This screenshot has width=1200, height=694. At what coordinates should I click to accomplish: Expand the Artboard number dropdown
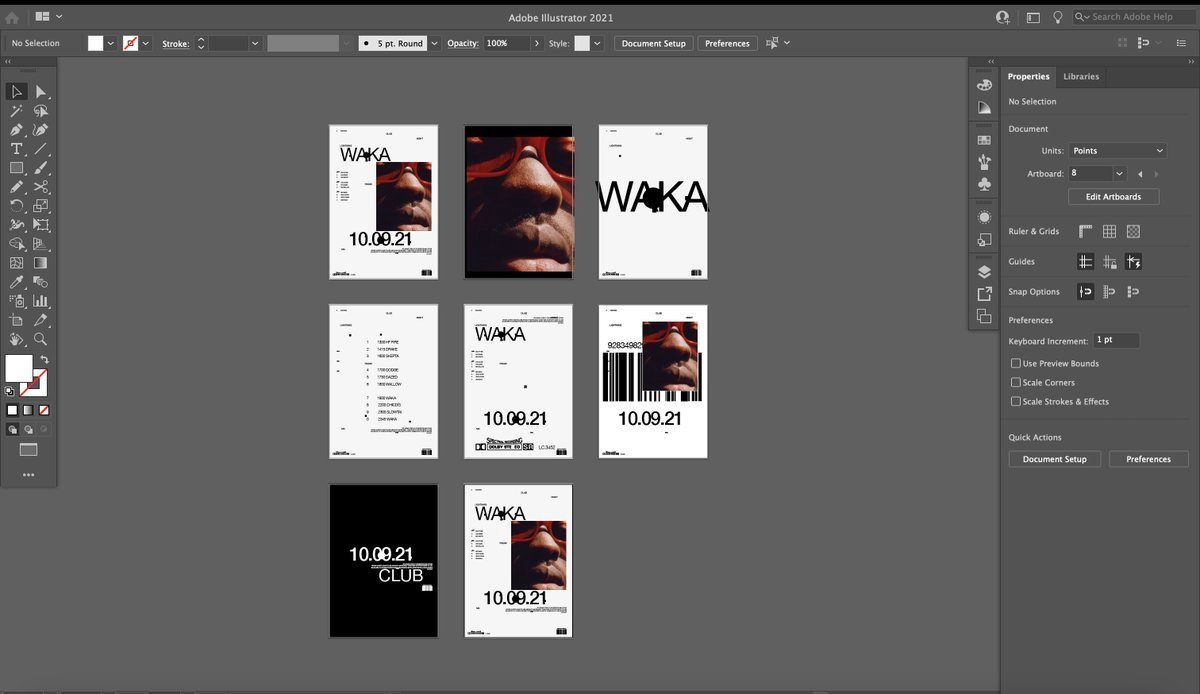1119,174
